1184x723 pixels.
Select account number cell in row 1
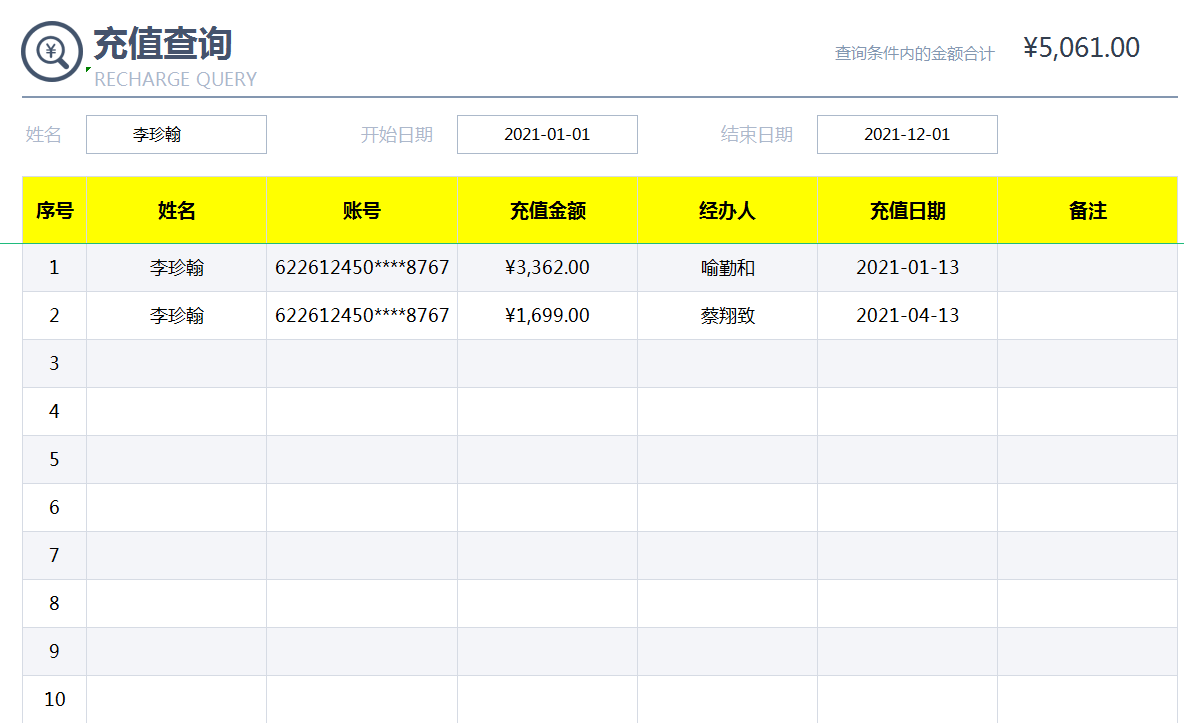pyautogui.click(x=362, y=267)
